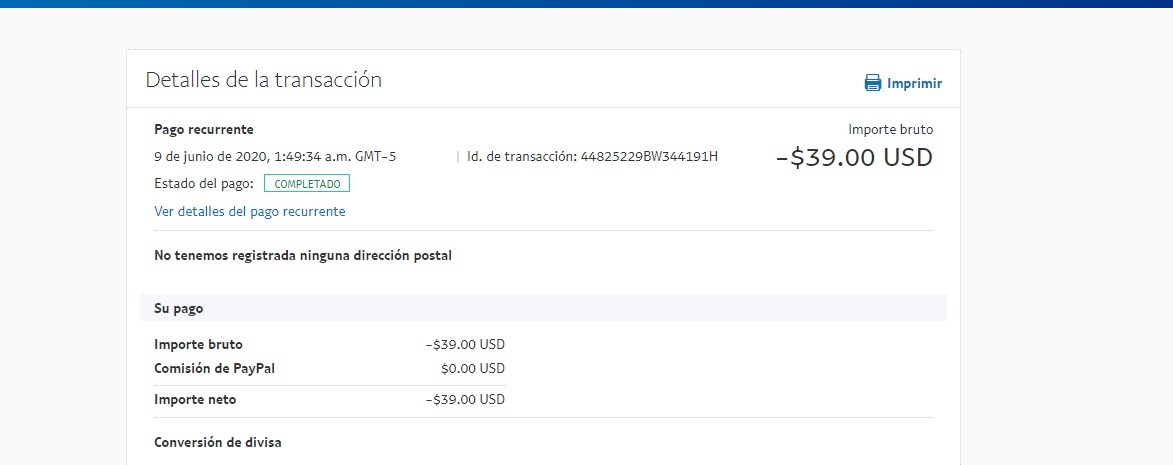This screenshot has width=1173, height=465.
Task: Click the blue header bar at page top
Action: click(x=586, y=4)
